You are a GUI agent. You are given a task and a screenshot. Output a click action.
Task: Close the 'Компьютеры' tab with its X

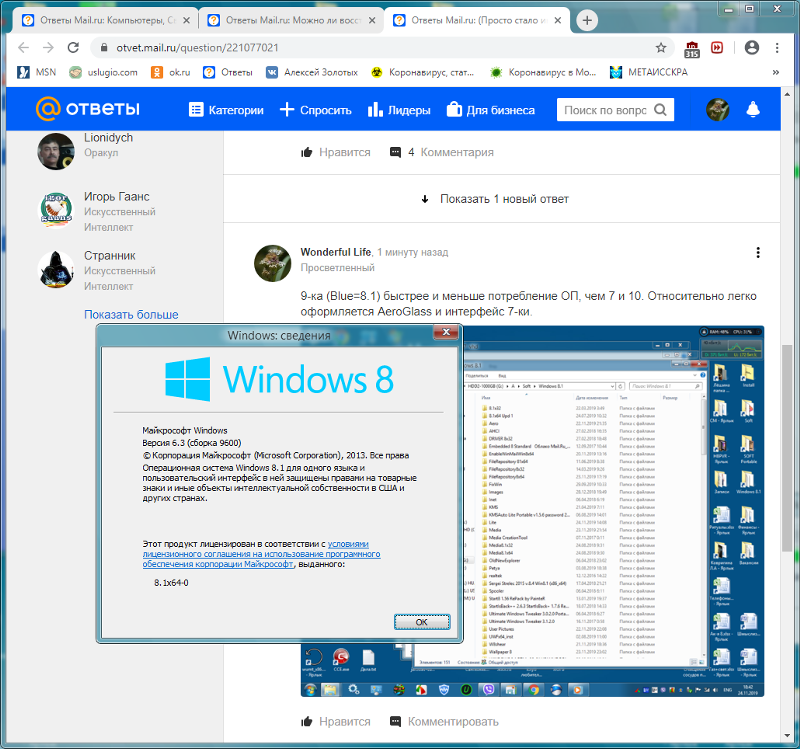(187, 20)
